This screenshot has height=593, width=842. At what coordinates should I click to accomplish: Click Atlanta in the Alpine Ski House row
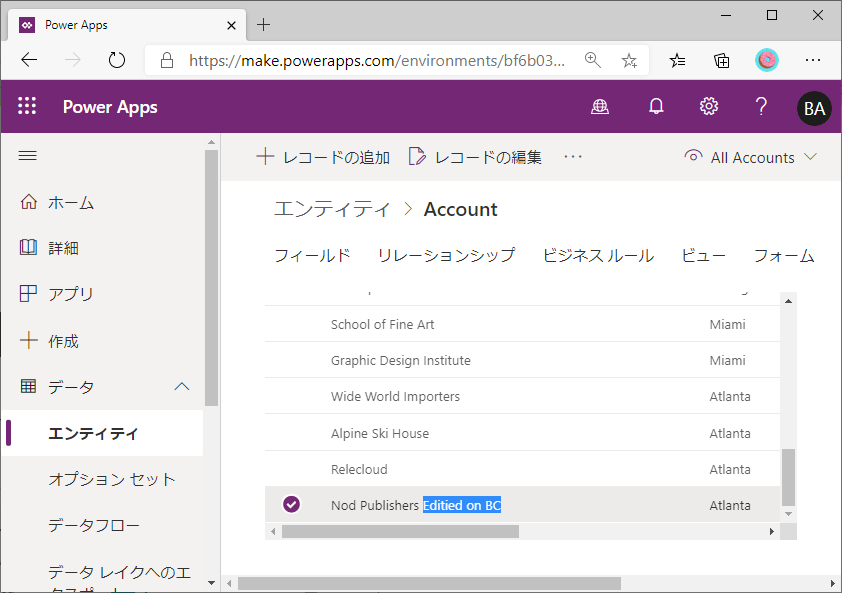tap(730, 433)
